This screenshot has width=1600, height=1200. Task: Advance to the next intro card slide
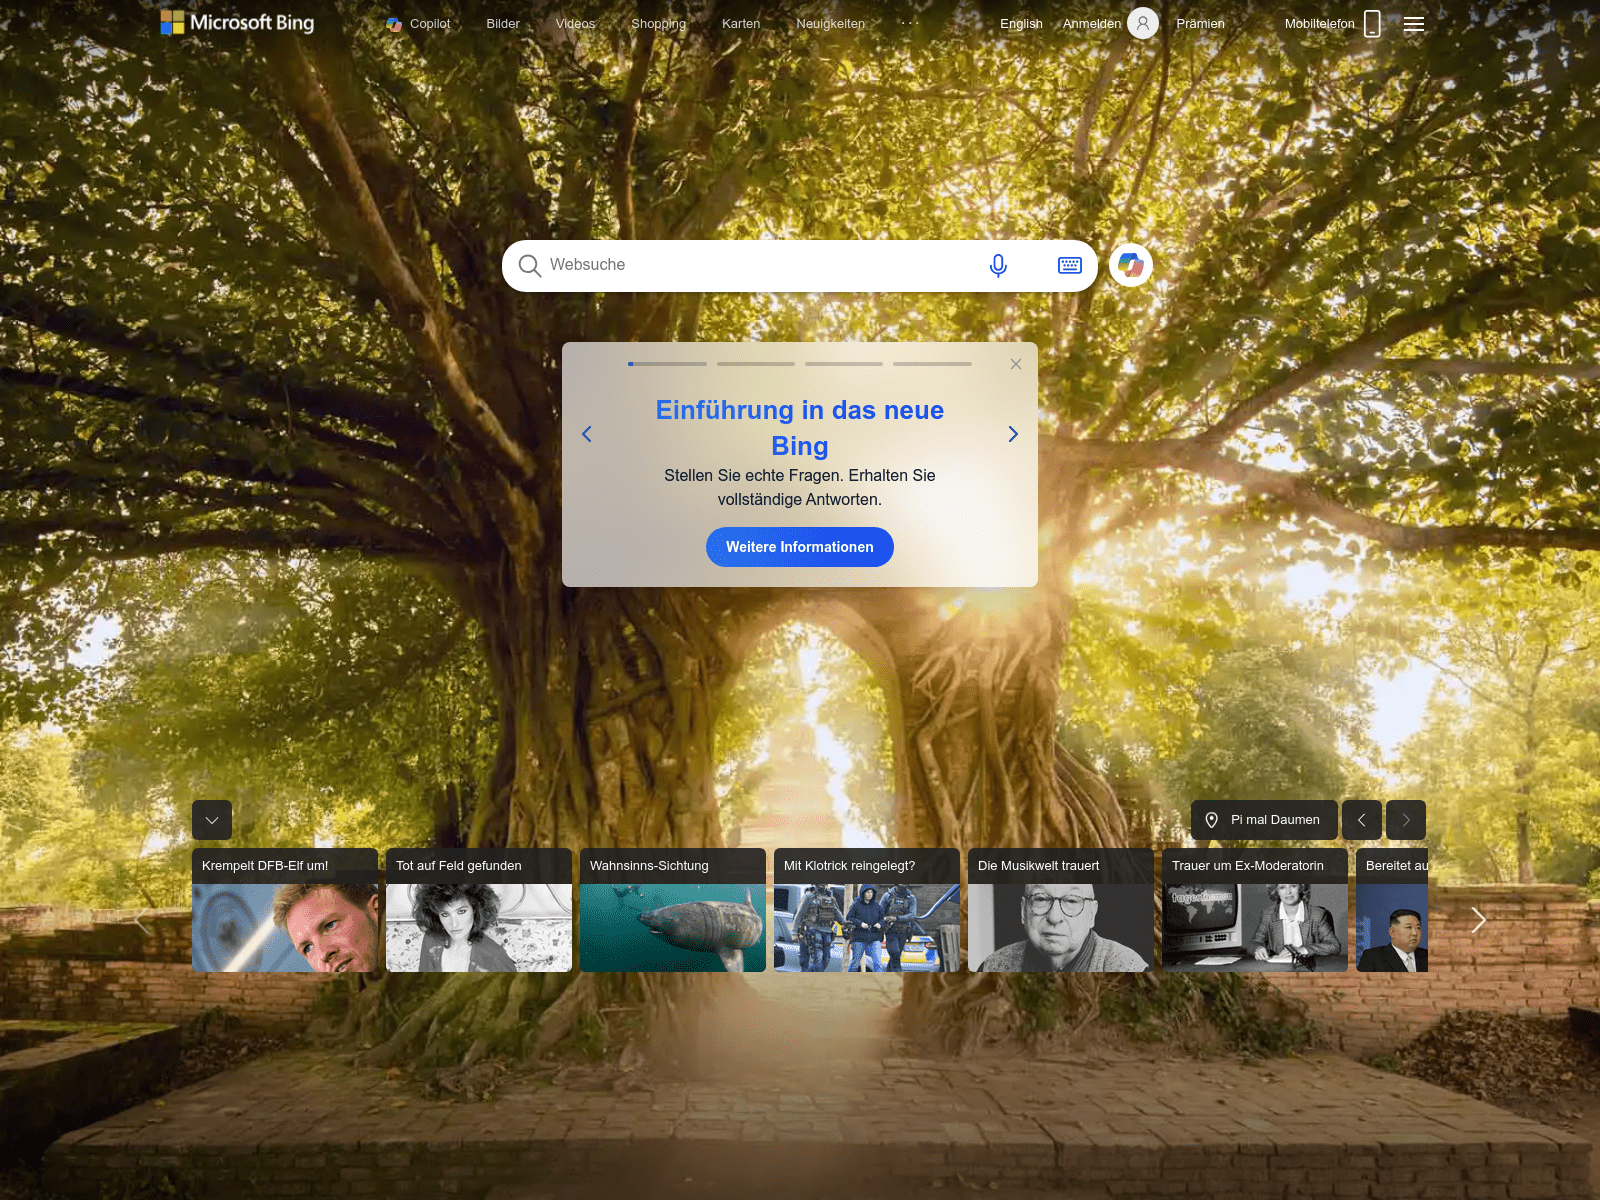pos(1013,434)
